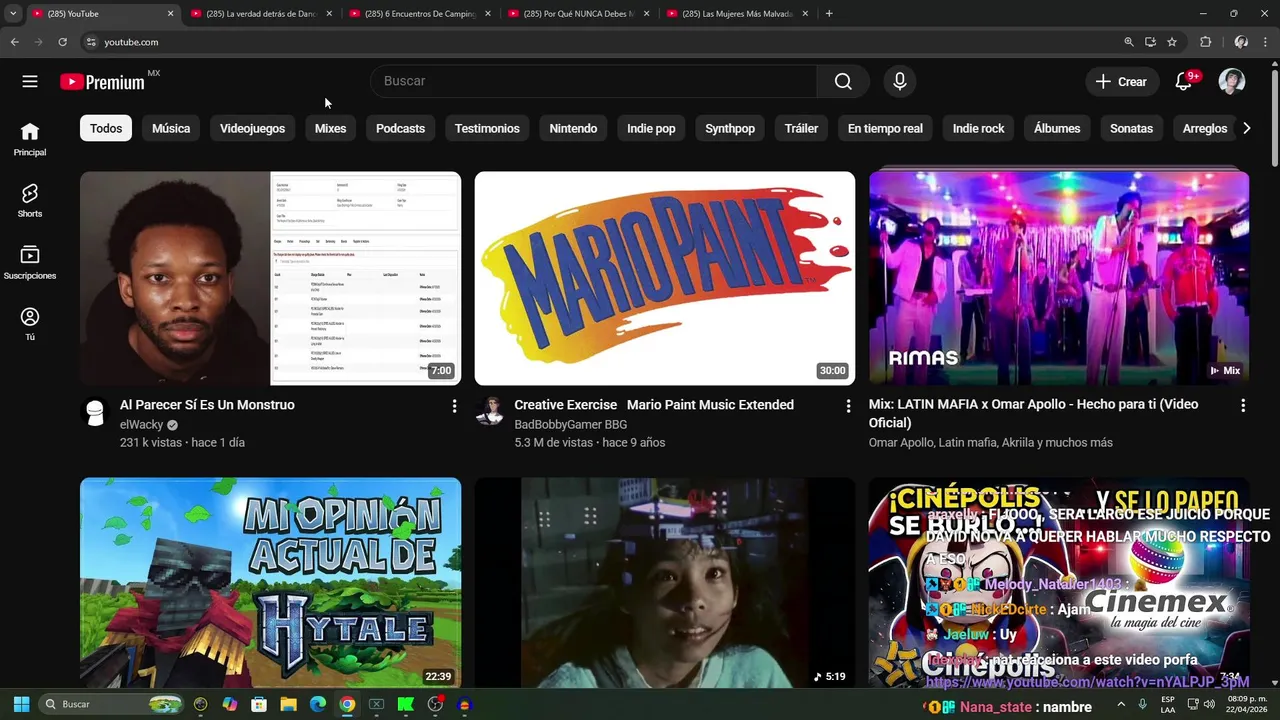
Task: Switch to Las Mujeres Más Malvadas tab
Action: (737, 14)
